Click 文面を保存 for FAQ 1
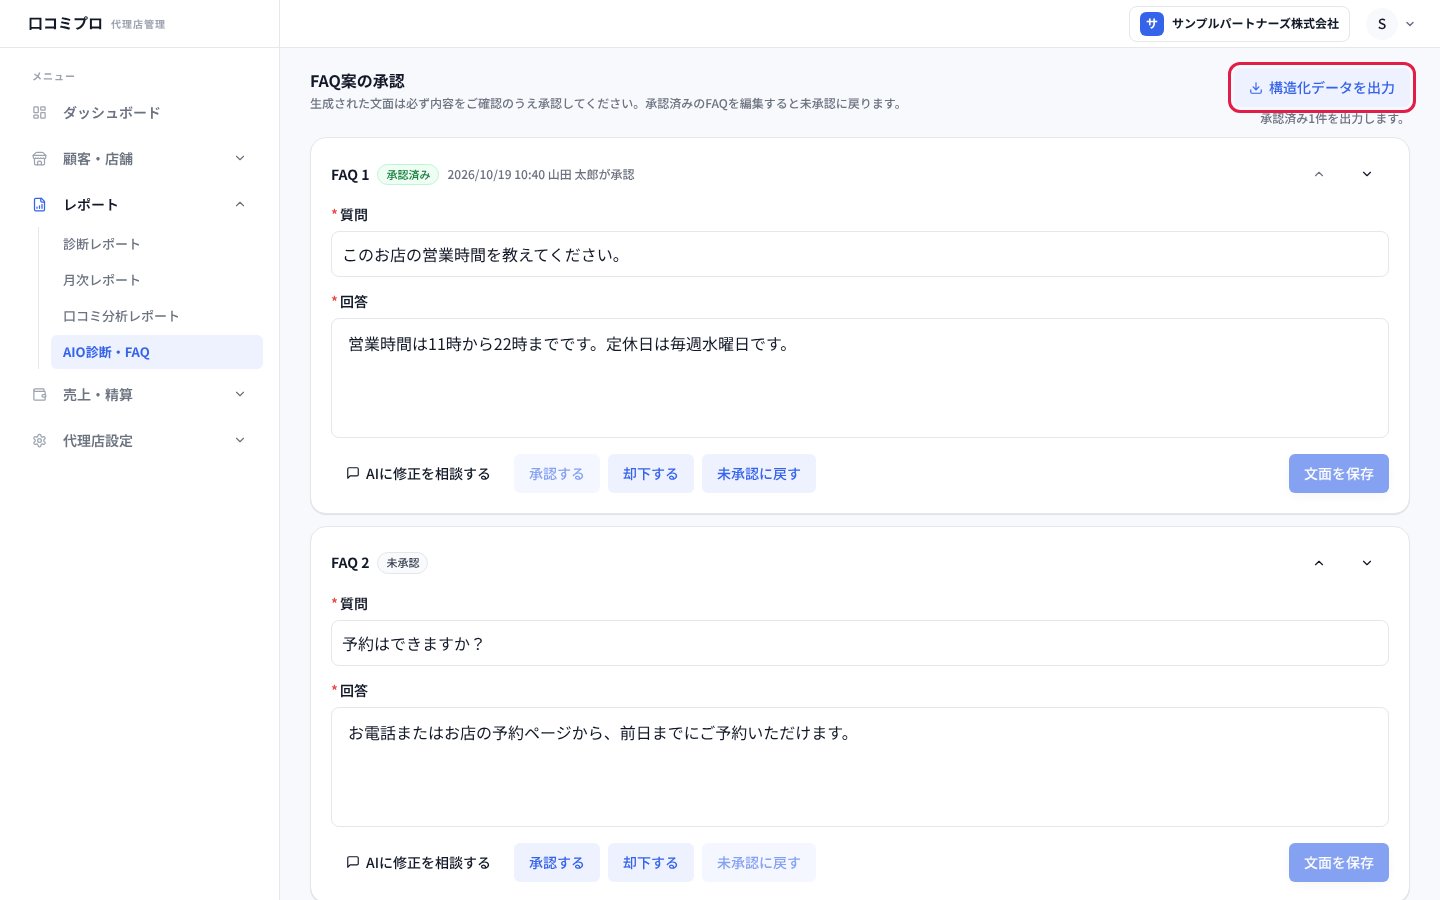Screen dimensions: 1440x900 (1339, 474)
